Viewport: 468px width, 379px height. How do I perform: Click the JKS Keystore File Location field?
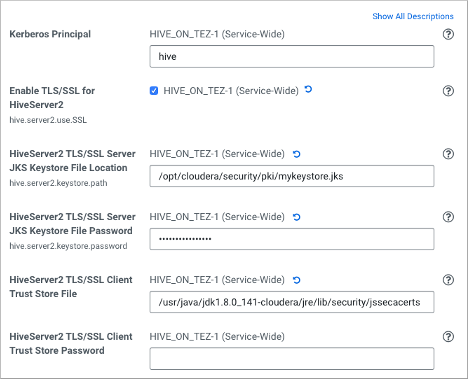292,176
